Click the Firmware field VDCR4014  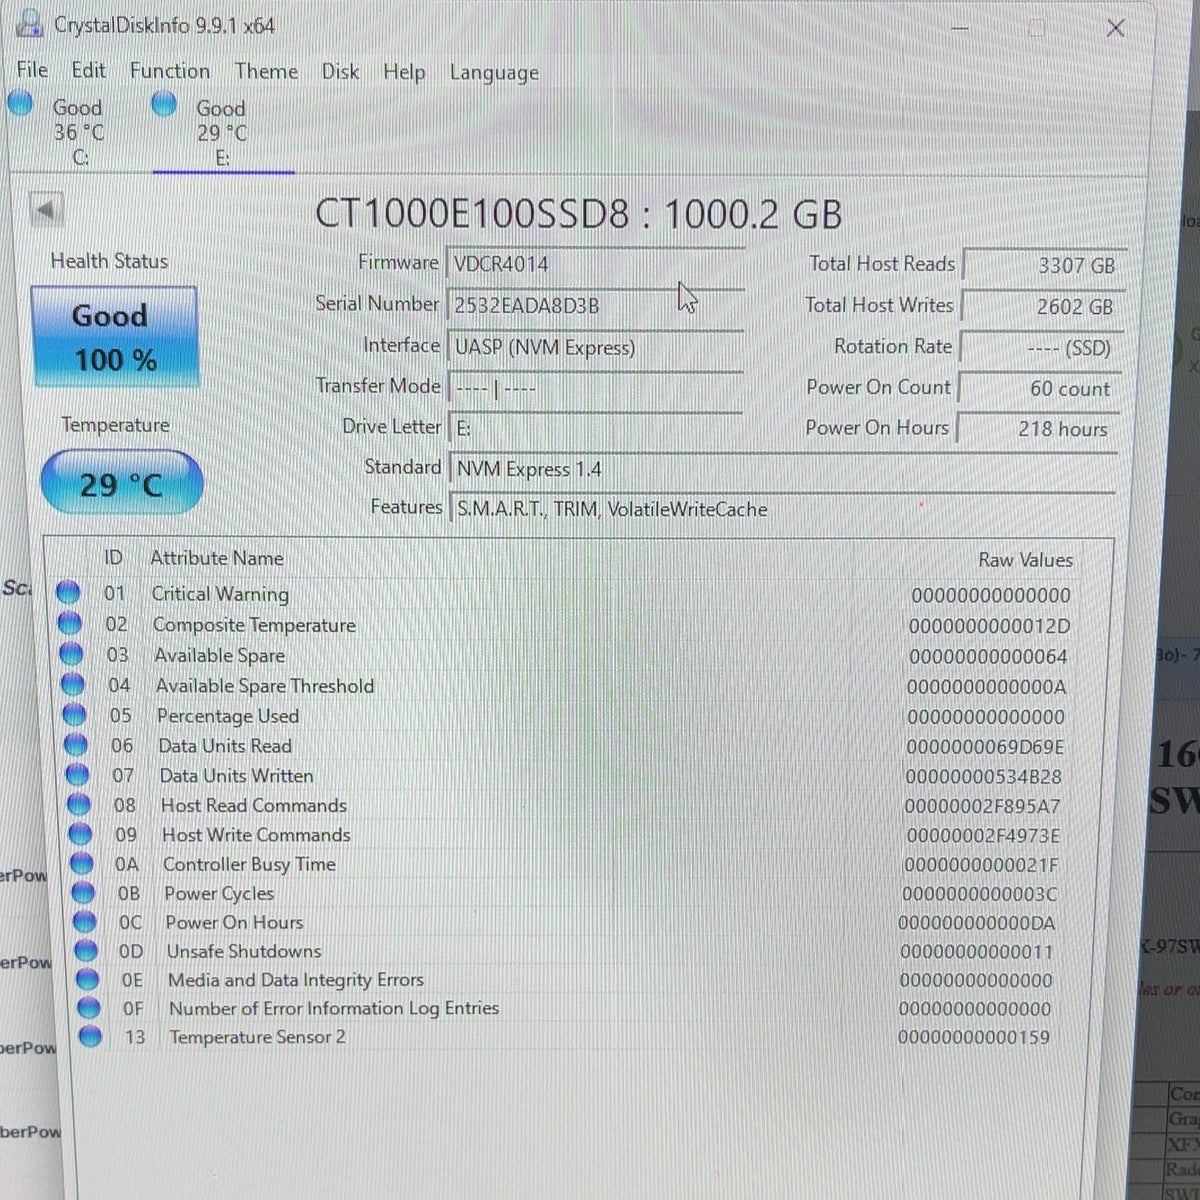coord(595,265)
